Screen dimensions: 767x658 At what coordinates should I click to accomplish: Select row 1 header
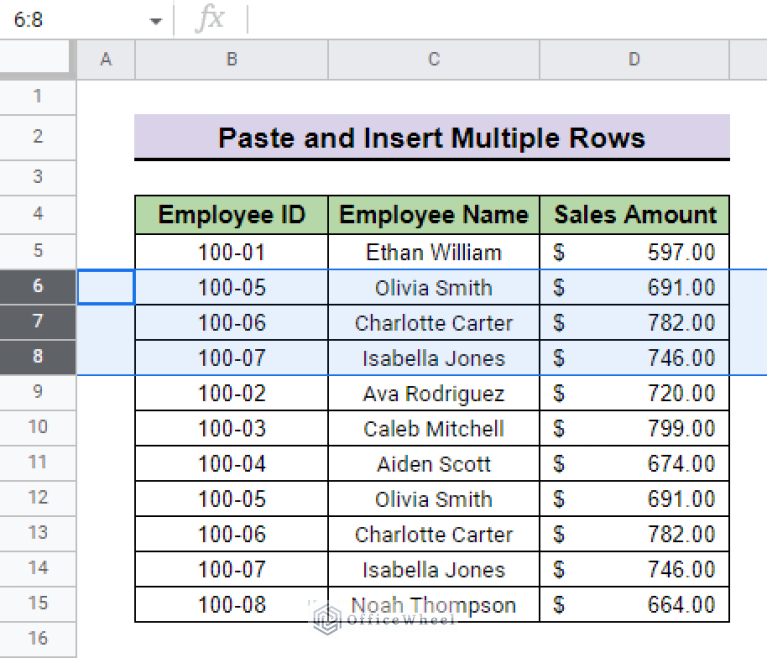pos(38,97)
